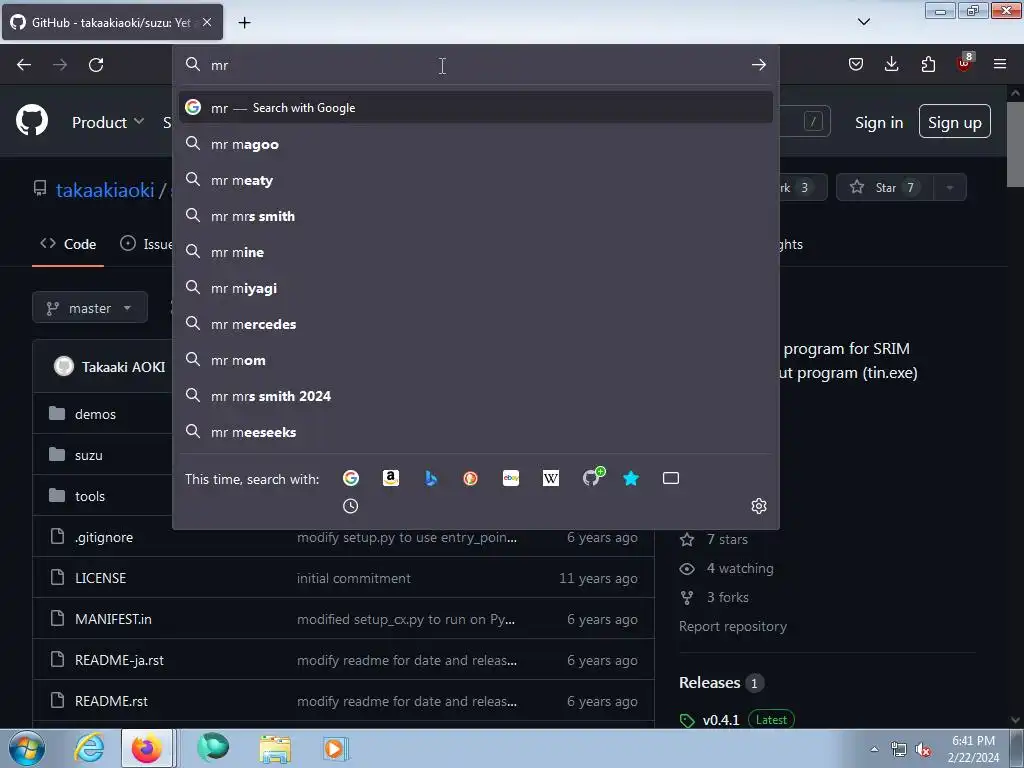
Task: Open v0.4.1 release tag
Action: tap(721, 720)
